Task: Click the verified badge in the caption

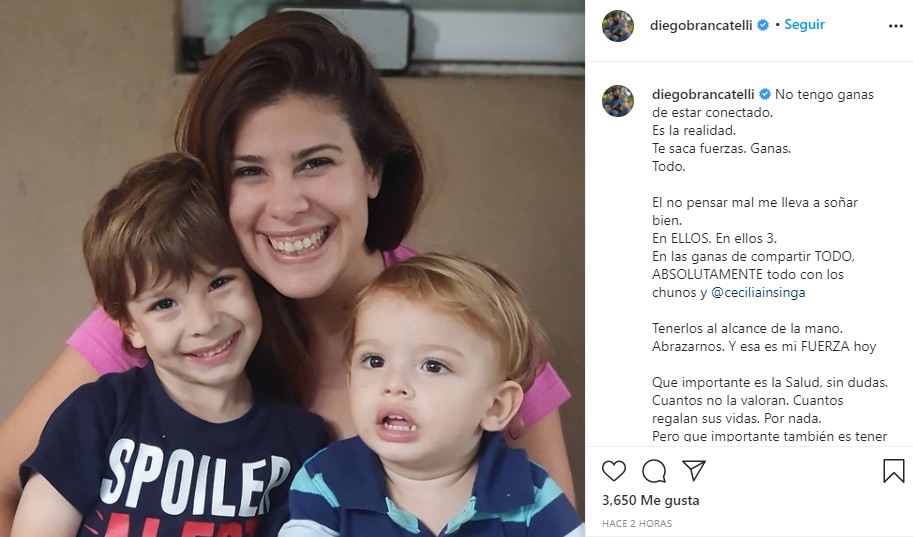Action: click(765, 94)
